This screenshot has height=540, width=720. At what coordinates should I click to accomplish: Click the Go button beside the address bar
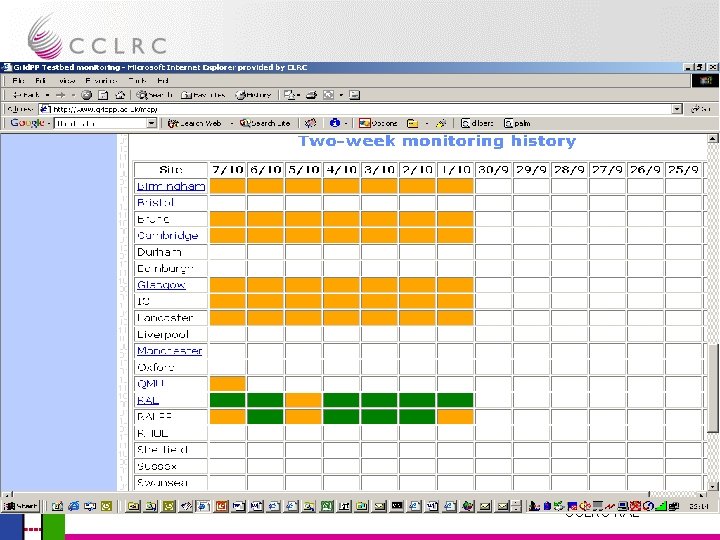coord(702,109)
